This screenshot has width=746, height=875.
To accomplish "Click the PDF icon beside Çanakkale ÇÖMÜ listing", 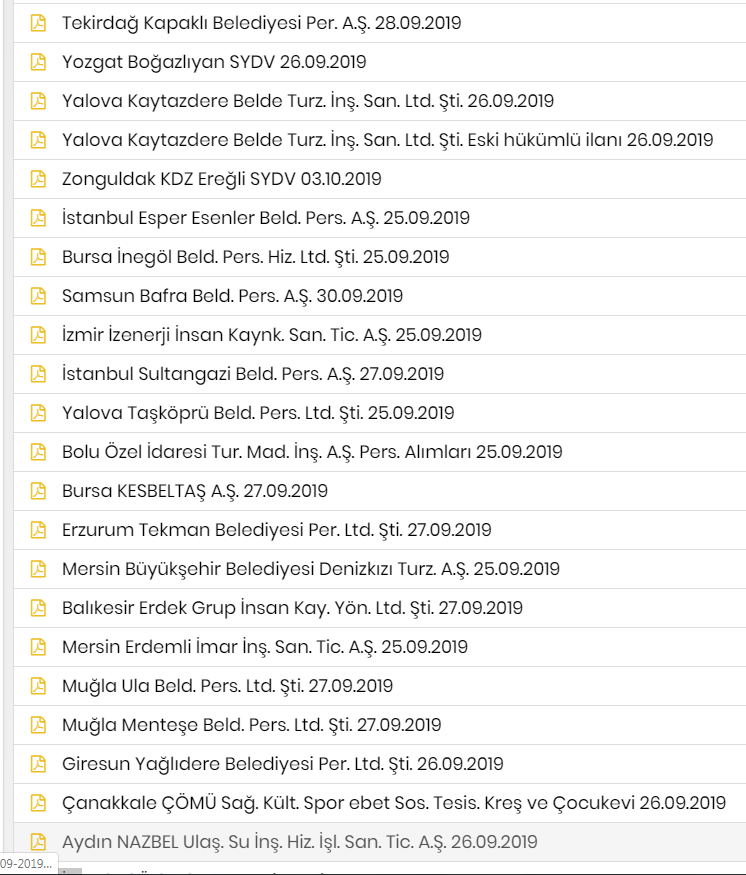I will click(38, 803).
